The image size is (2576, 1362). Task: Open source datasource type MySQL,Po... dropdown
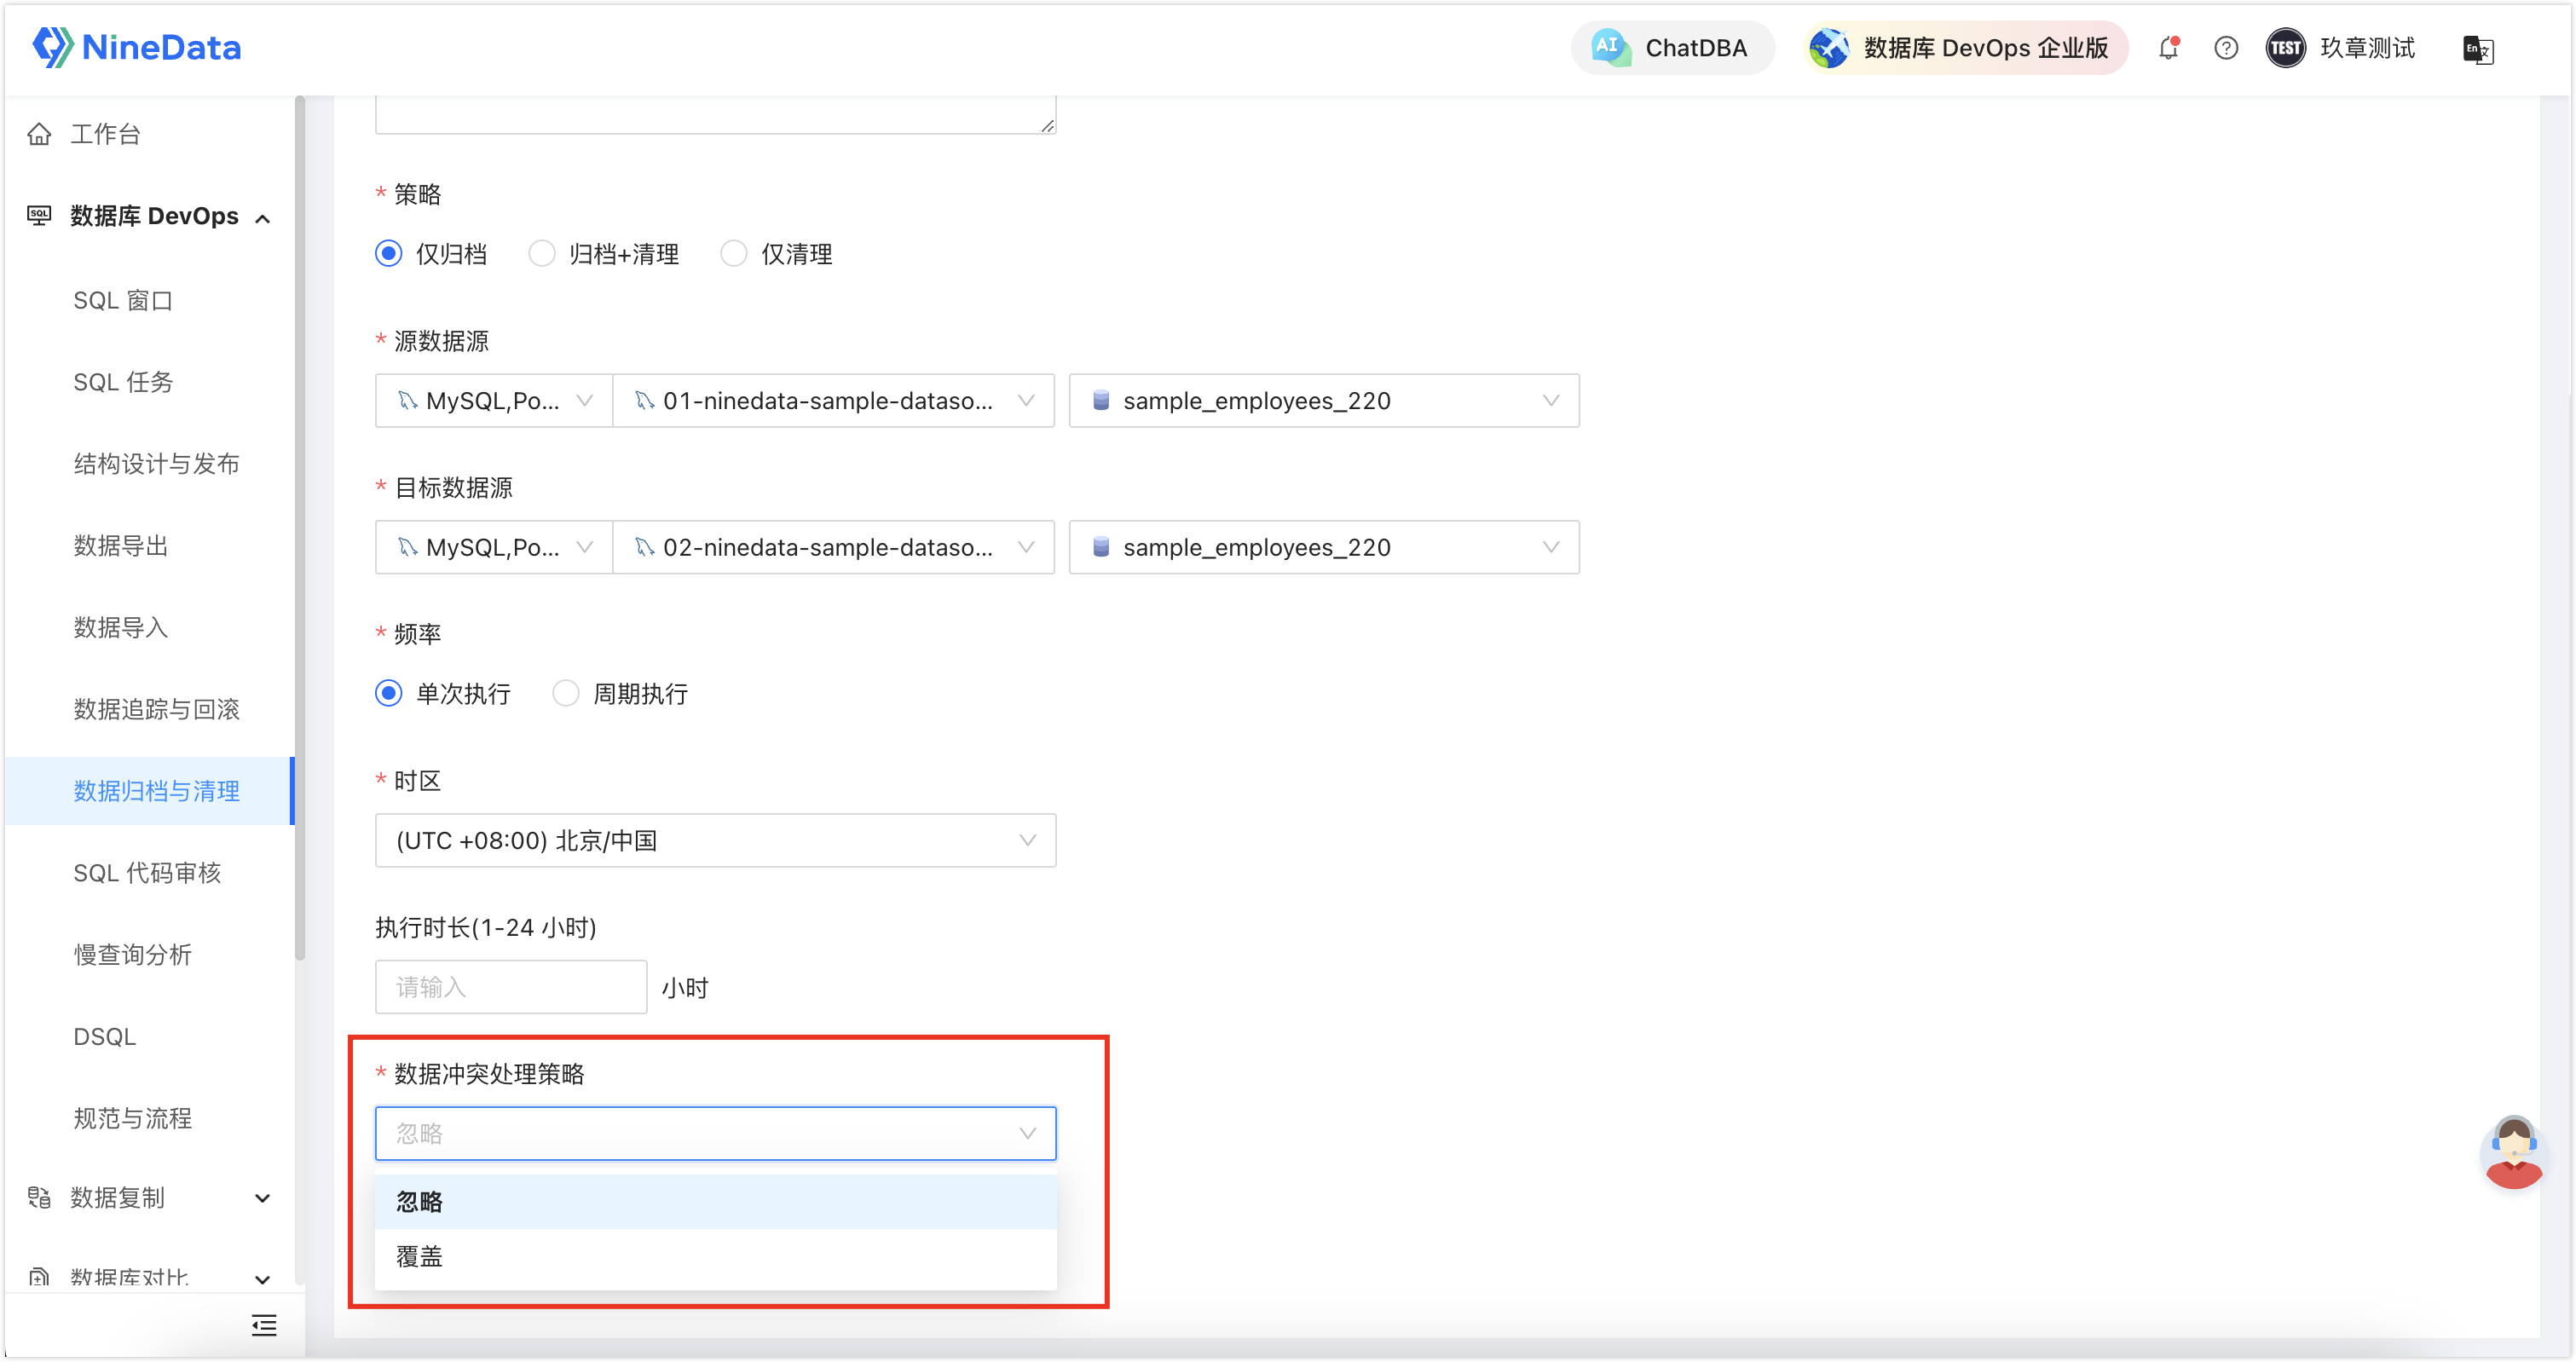(494, 401)
